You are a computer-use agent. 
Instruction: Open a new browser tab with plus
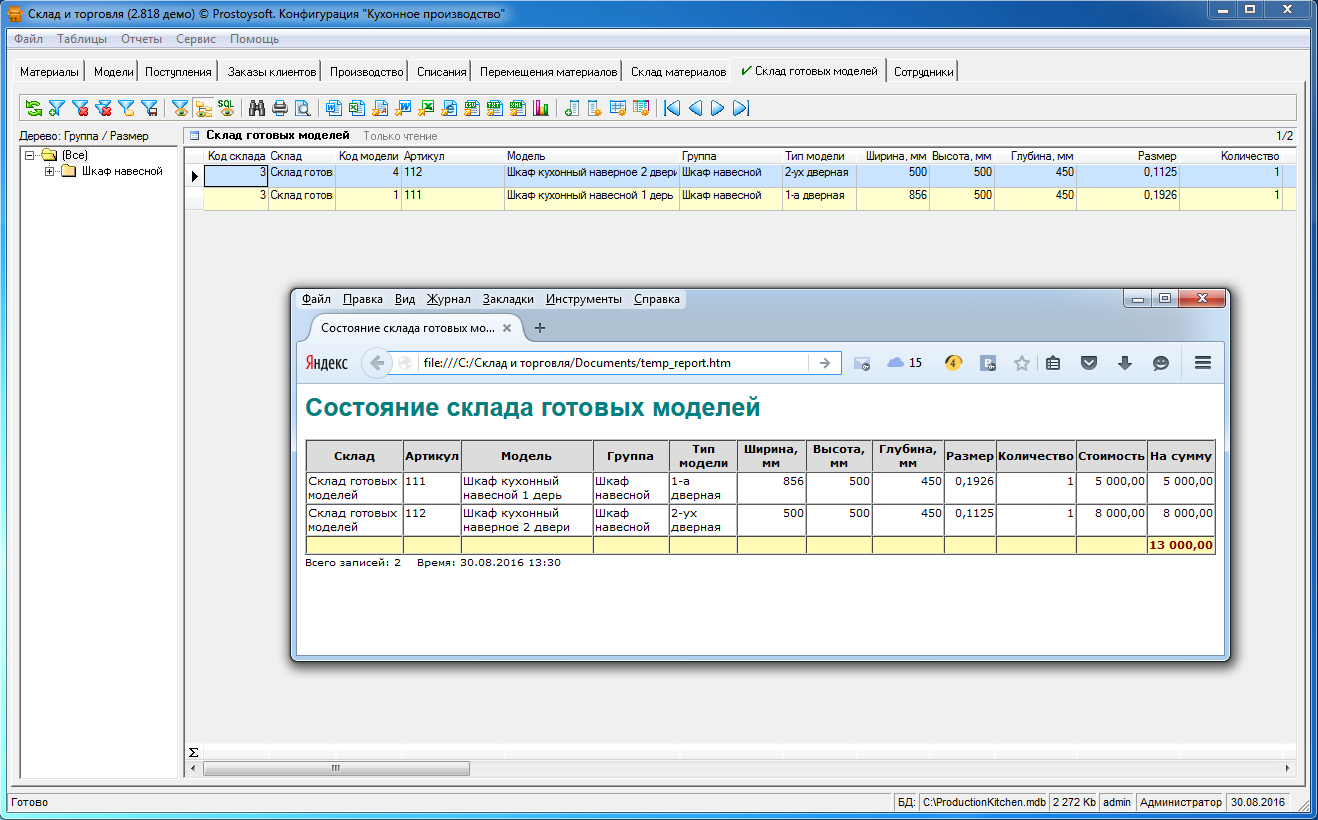[540, 328]
